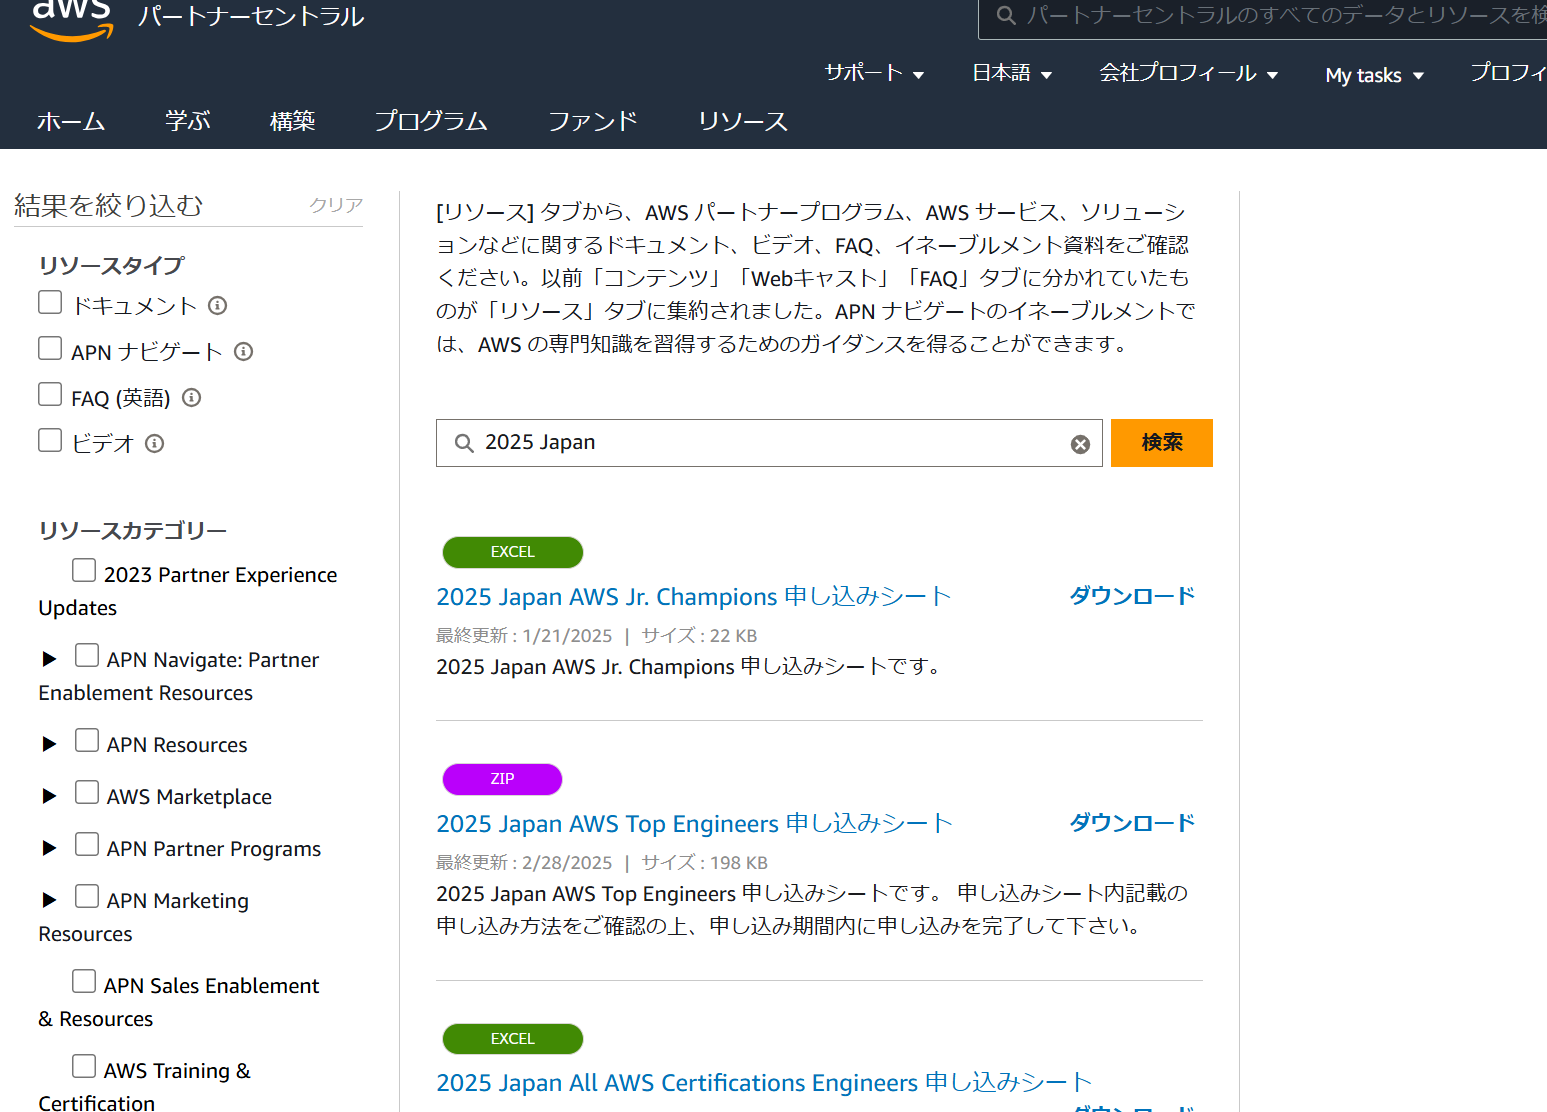Go to the ホーム tab
The height and width of the screenshot is (1112, 1547).
71,121
